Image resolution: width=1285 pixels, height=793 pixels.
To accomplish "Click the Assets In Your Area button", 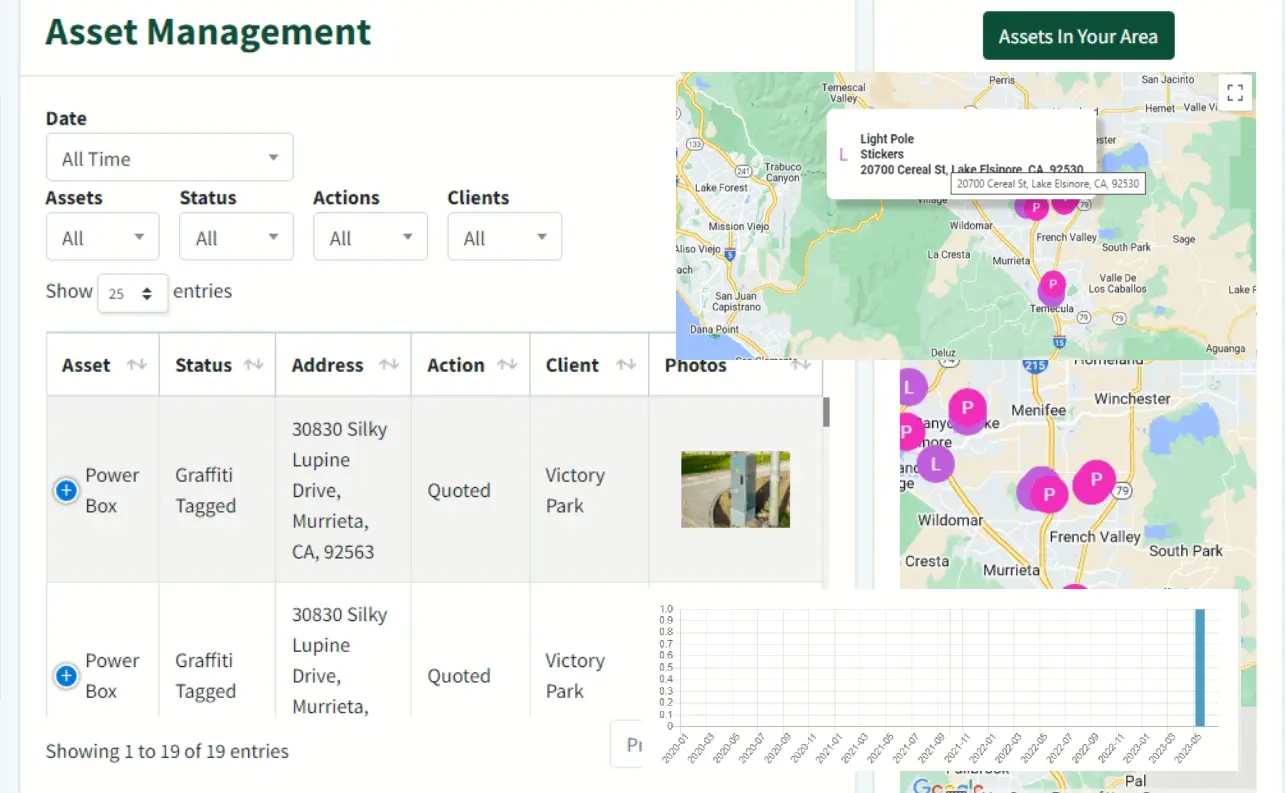I will 1078,36.
